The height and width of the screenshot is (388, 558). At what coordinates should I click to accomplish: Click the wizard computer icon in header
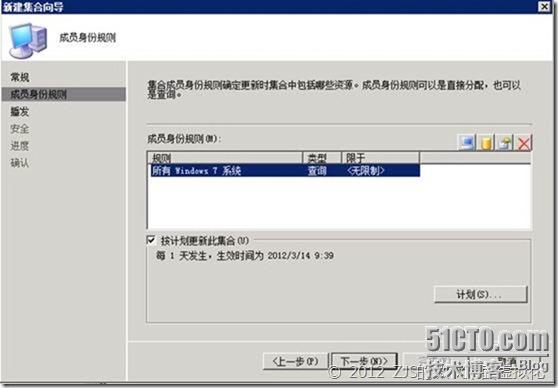[28, 40]
